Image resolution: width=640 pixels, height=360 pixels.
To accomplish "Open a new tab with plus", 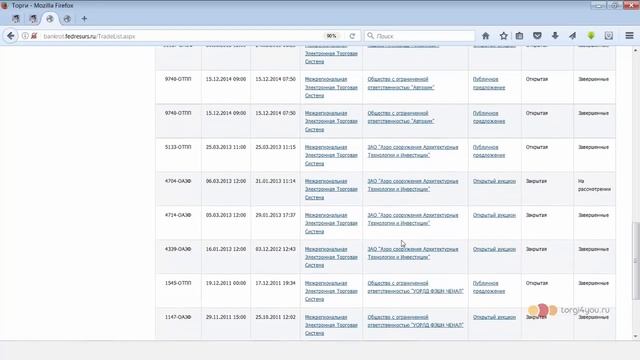I will (x=84, y=19).
